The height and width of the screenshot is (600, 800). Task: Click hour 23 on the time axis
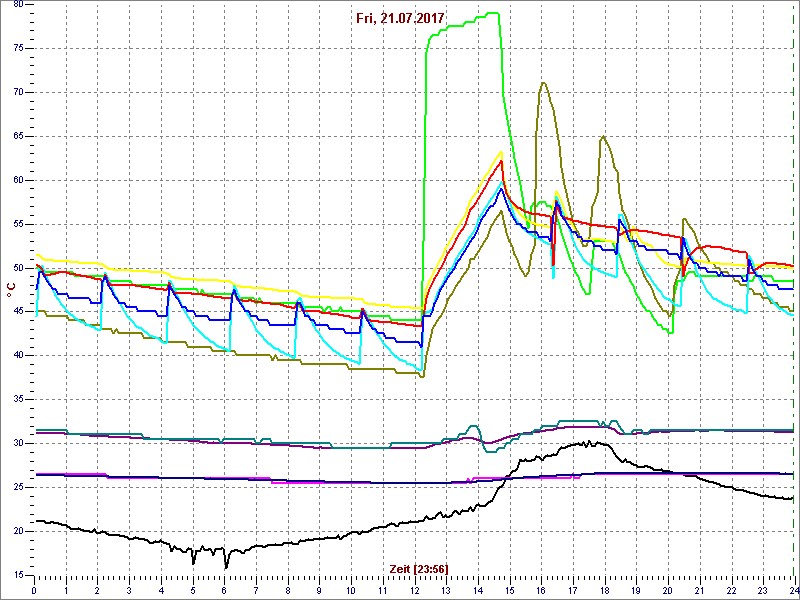[762, 589]
